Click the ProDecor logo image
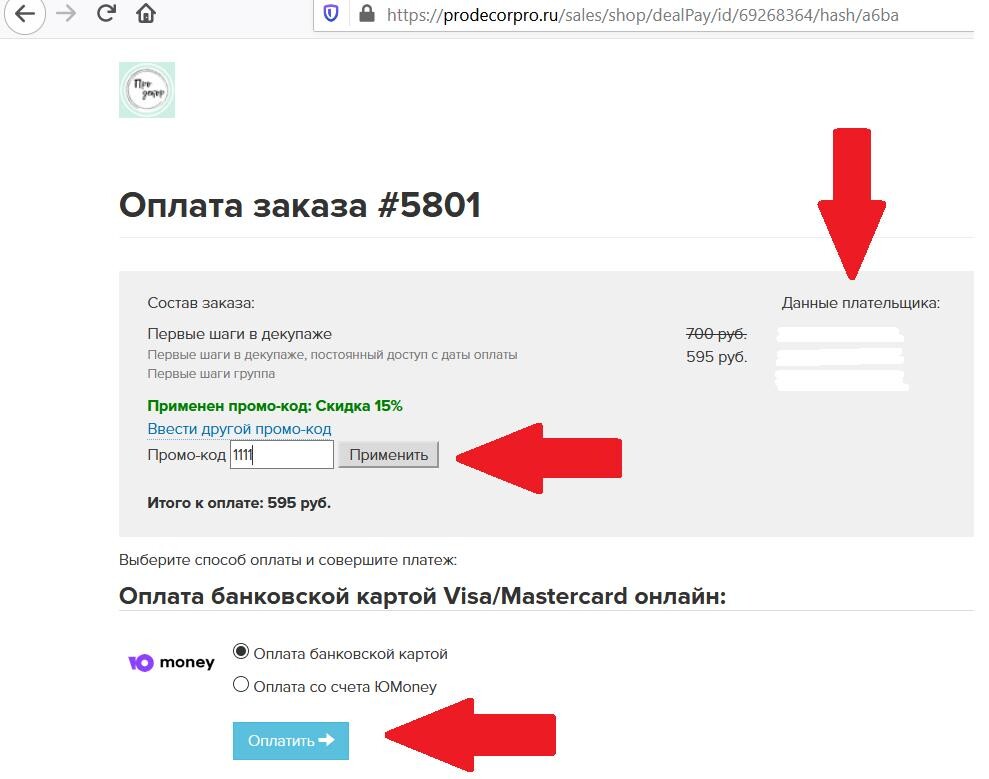The width and height of the screenshot is (989, 779). pyautogui.click(x=147, y=90)
